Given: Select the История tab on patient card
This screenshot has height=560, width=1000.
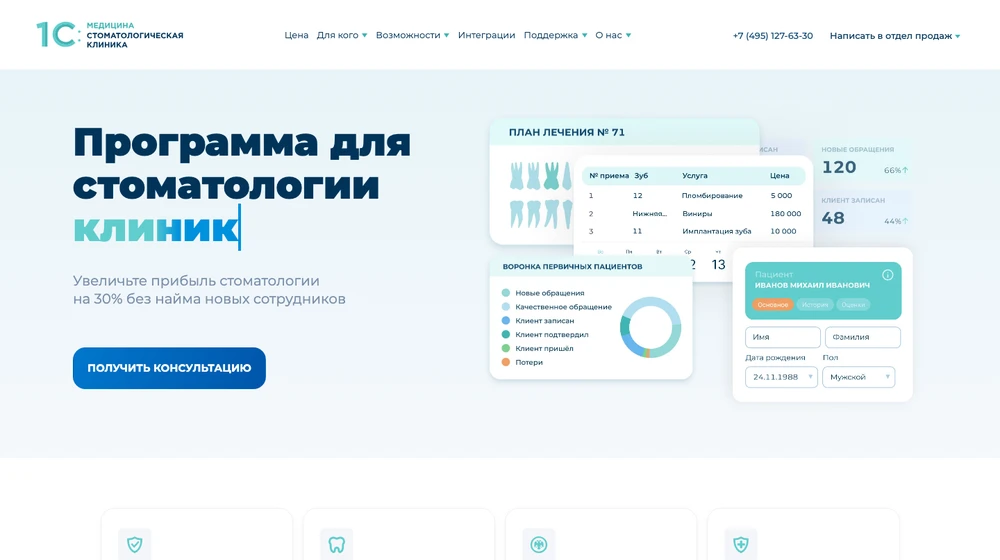Looking at the screenshot, I should pyautogui.click(x=814, y=305).
